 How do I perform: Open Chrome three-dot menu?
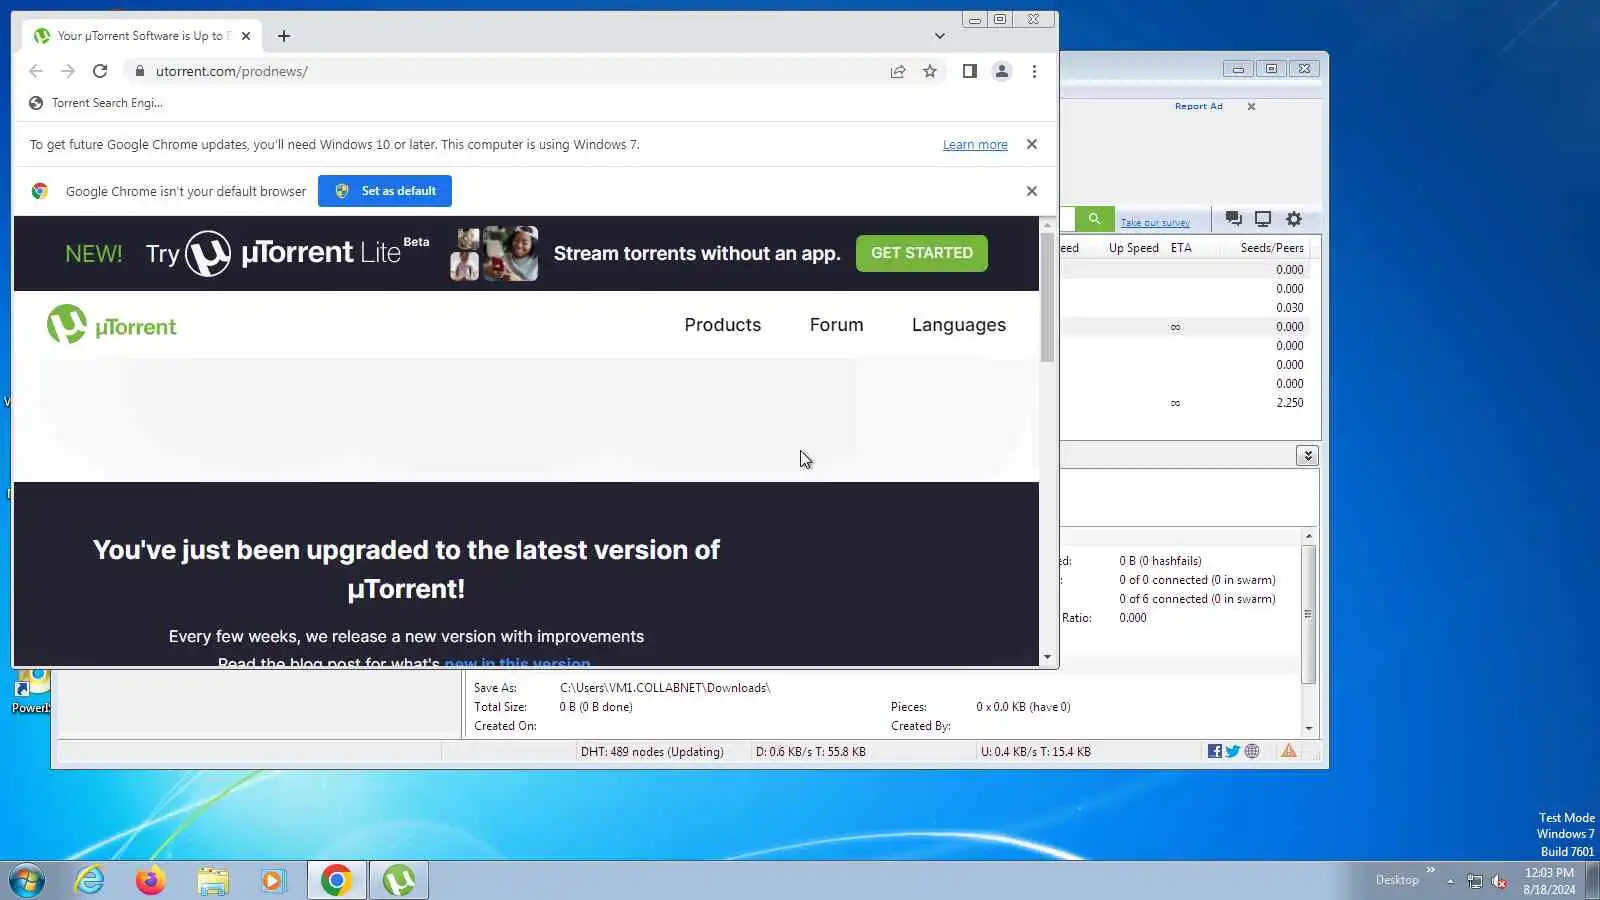click(1034, 71)
